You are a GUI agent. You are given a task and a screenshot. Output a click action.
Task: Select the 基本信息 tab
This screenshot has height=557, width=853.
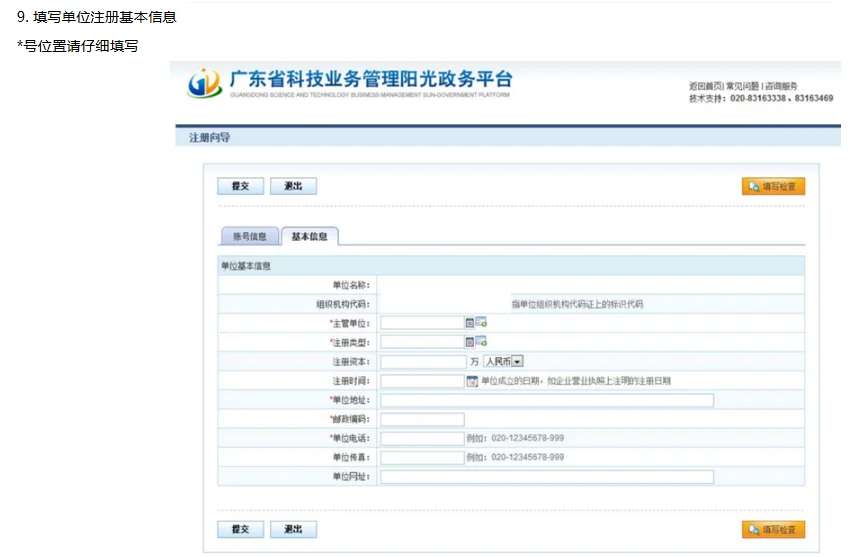coord(310,236)
